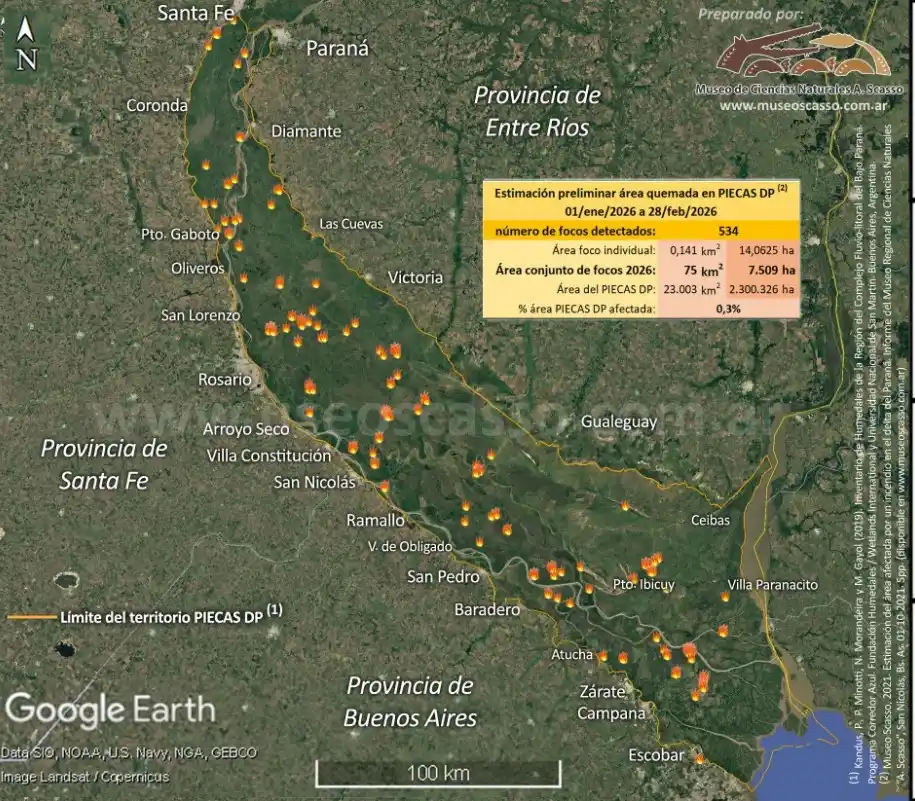Click 'Data SIO, NOAA, U.S. Navy' attribution
Screen dimensions: 915x801
[129, 753]
